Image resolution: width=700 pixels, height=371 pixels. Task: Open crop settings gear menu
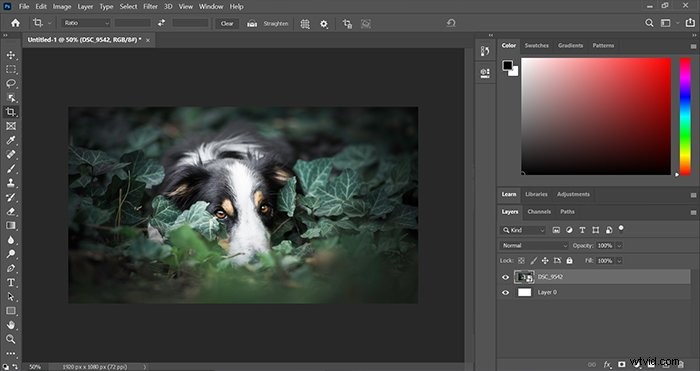(324, 24)
